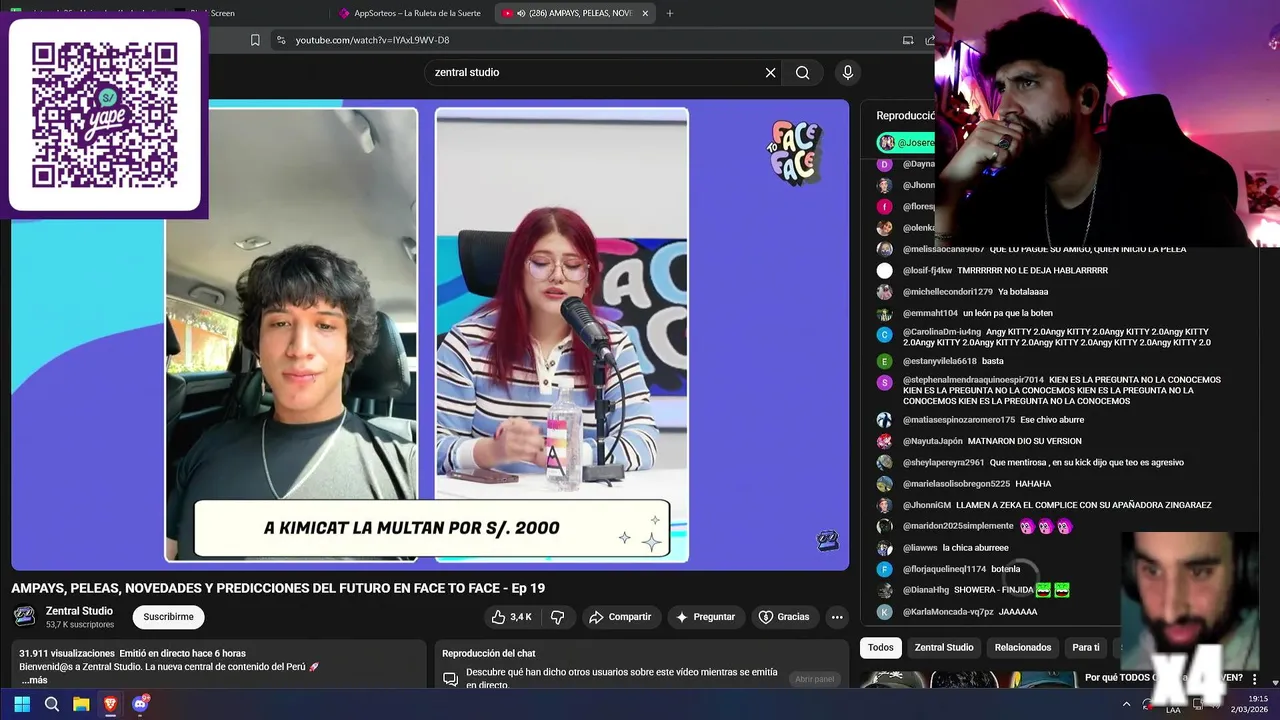
Task: Click the Abrir panel button
Action: pos(814,679)
